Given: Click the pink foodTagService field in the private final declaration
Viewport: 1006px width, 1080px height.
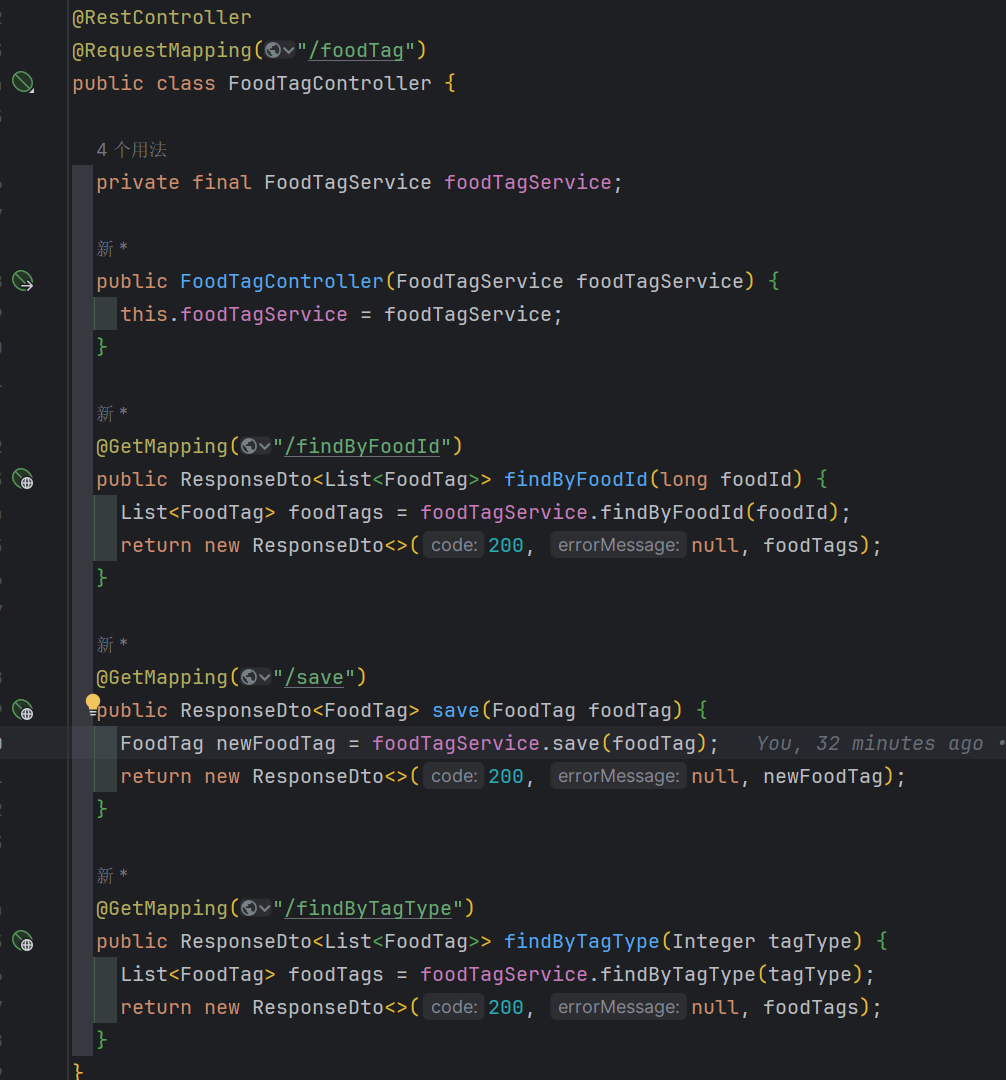Looking at the screenshot, I should (x=527, y=183).
